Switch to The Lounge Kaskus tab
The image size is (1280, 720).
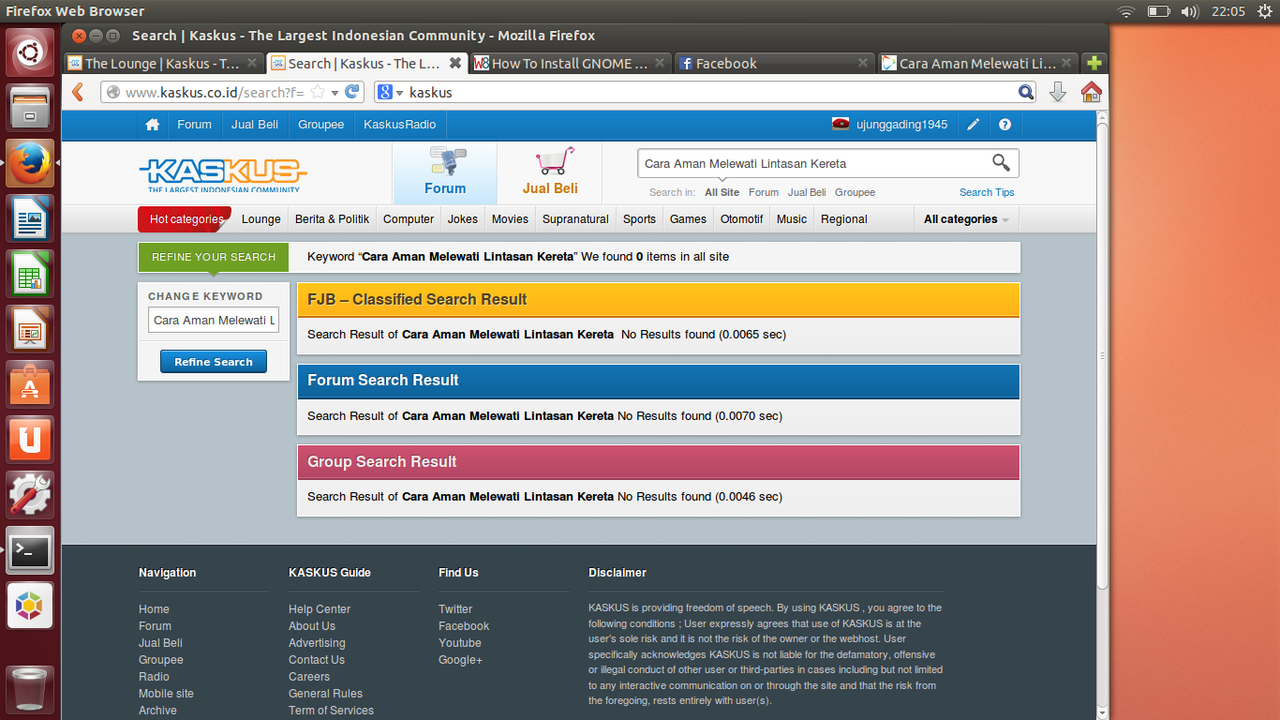(x=163, y=63)
